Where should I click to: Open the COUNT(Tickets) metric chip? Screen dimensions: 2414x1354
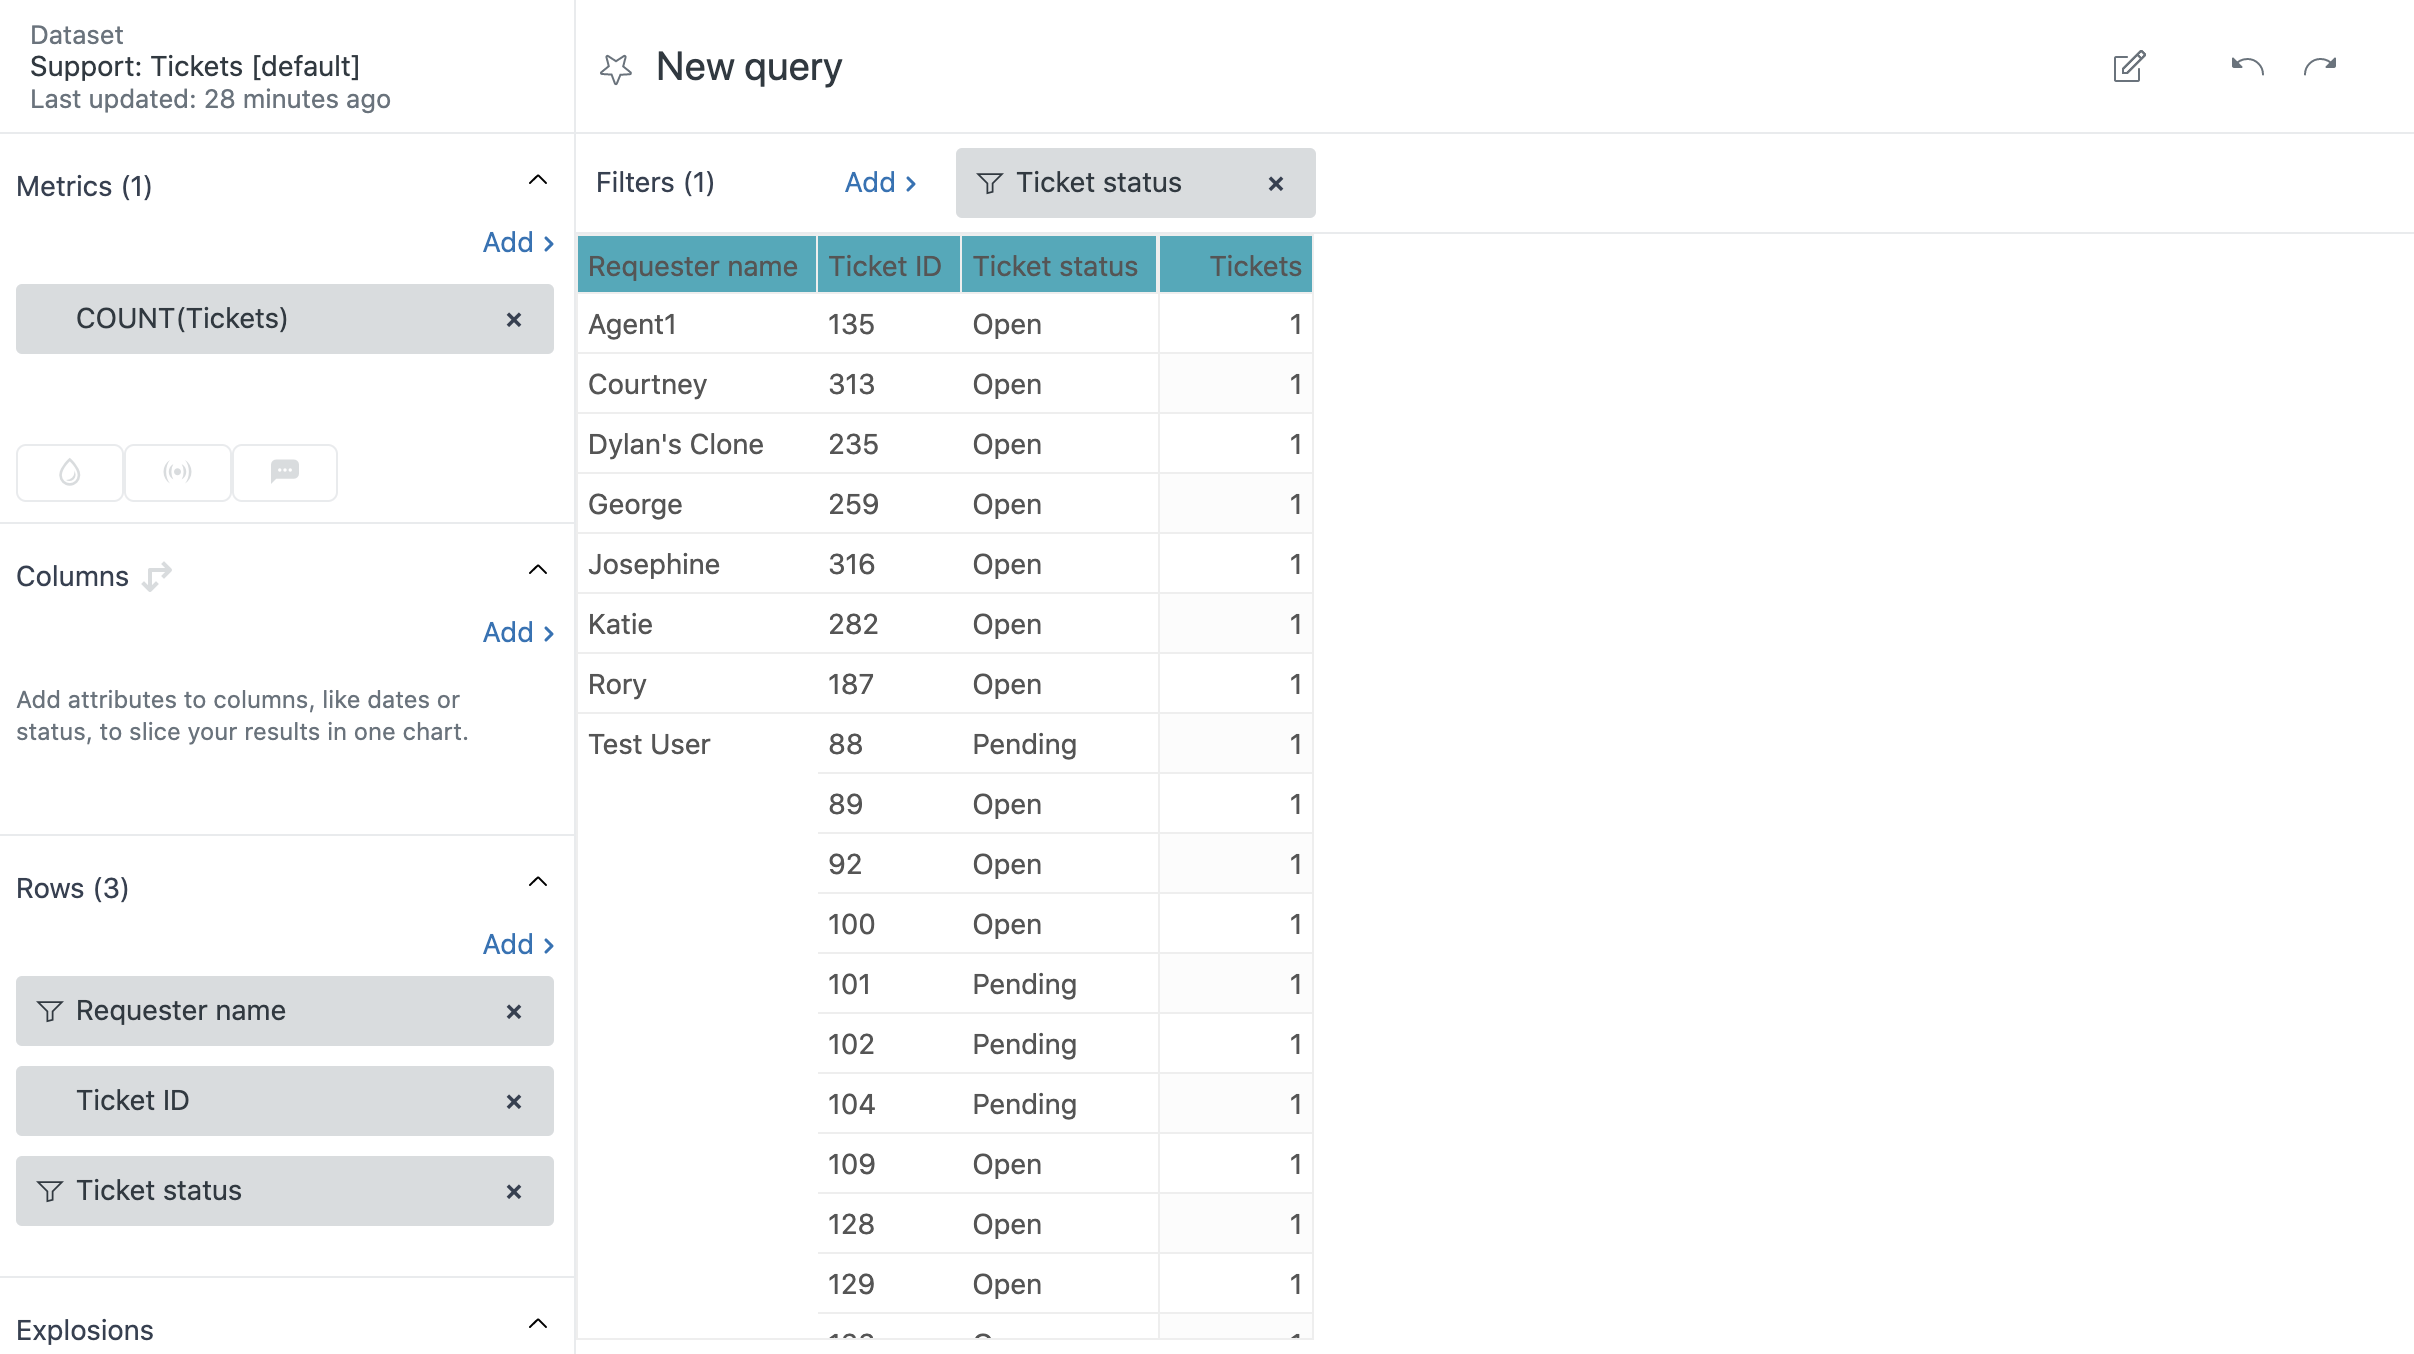tap(285, 319)
